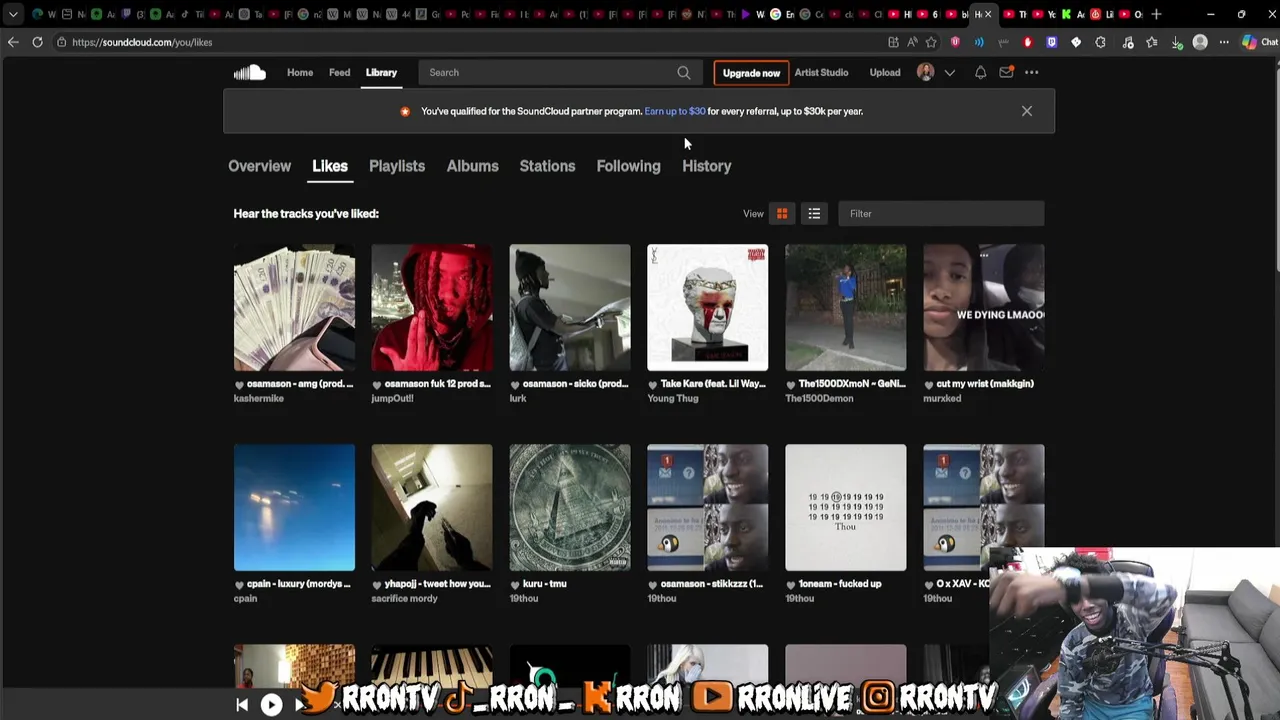The image size is (1280, 720).
Task: Switch to the History tab
Action: (x=707, y=166)
